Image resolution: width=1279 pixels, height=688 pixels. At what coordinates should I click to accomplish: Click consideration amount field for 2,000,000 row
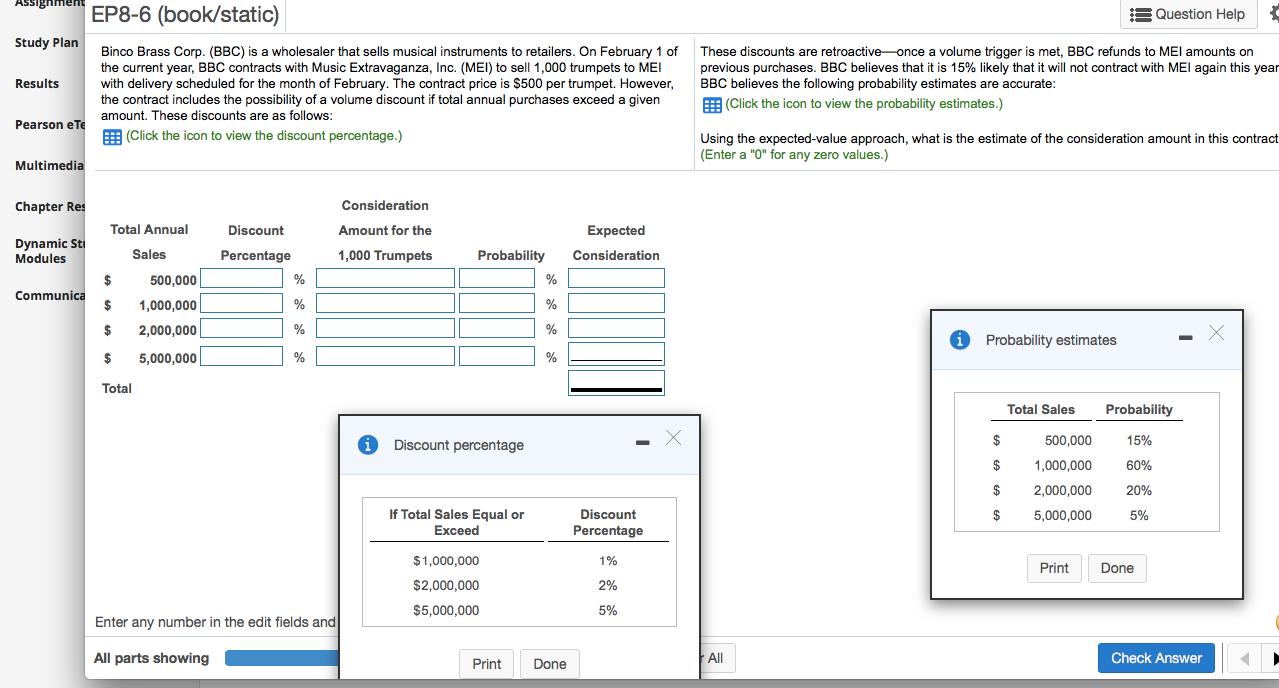pyautogui.click(x=385, y=328)
